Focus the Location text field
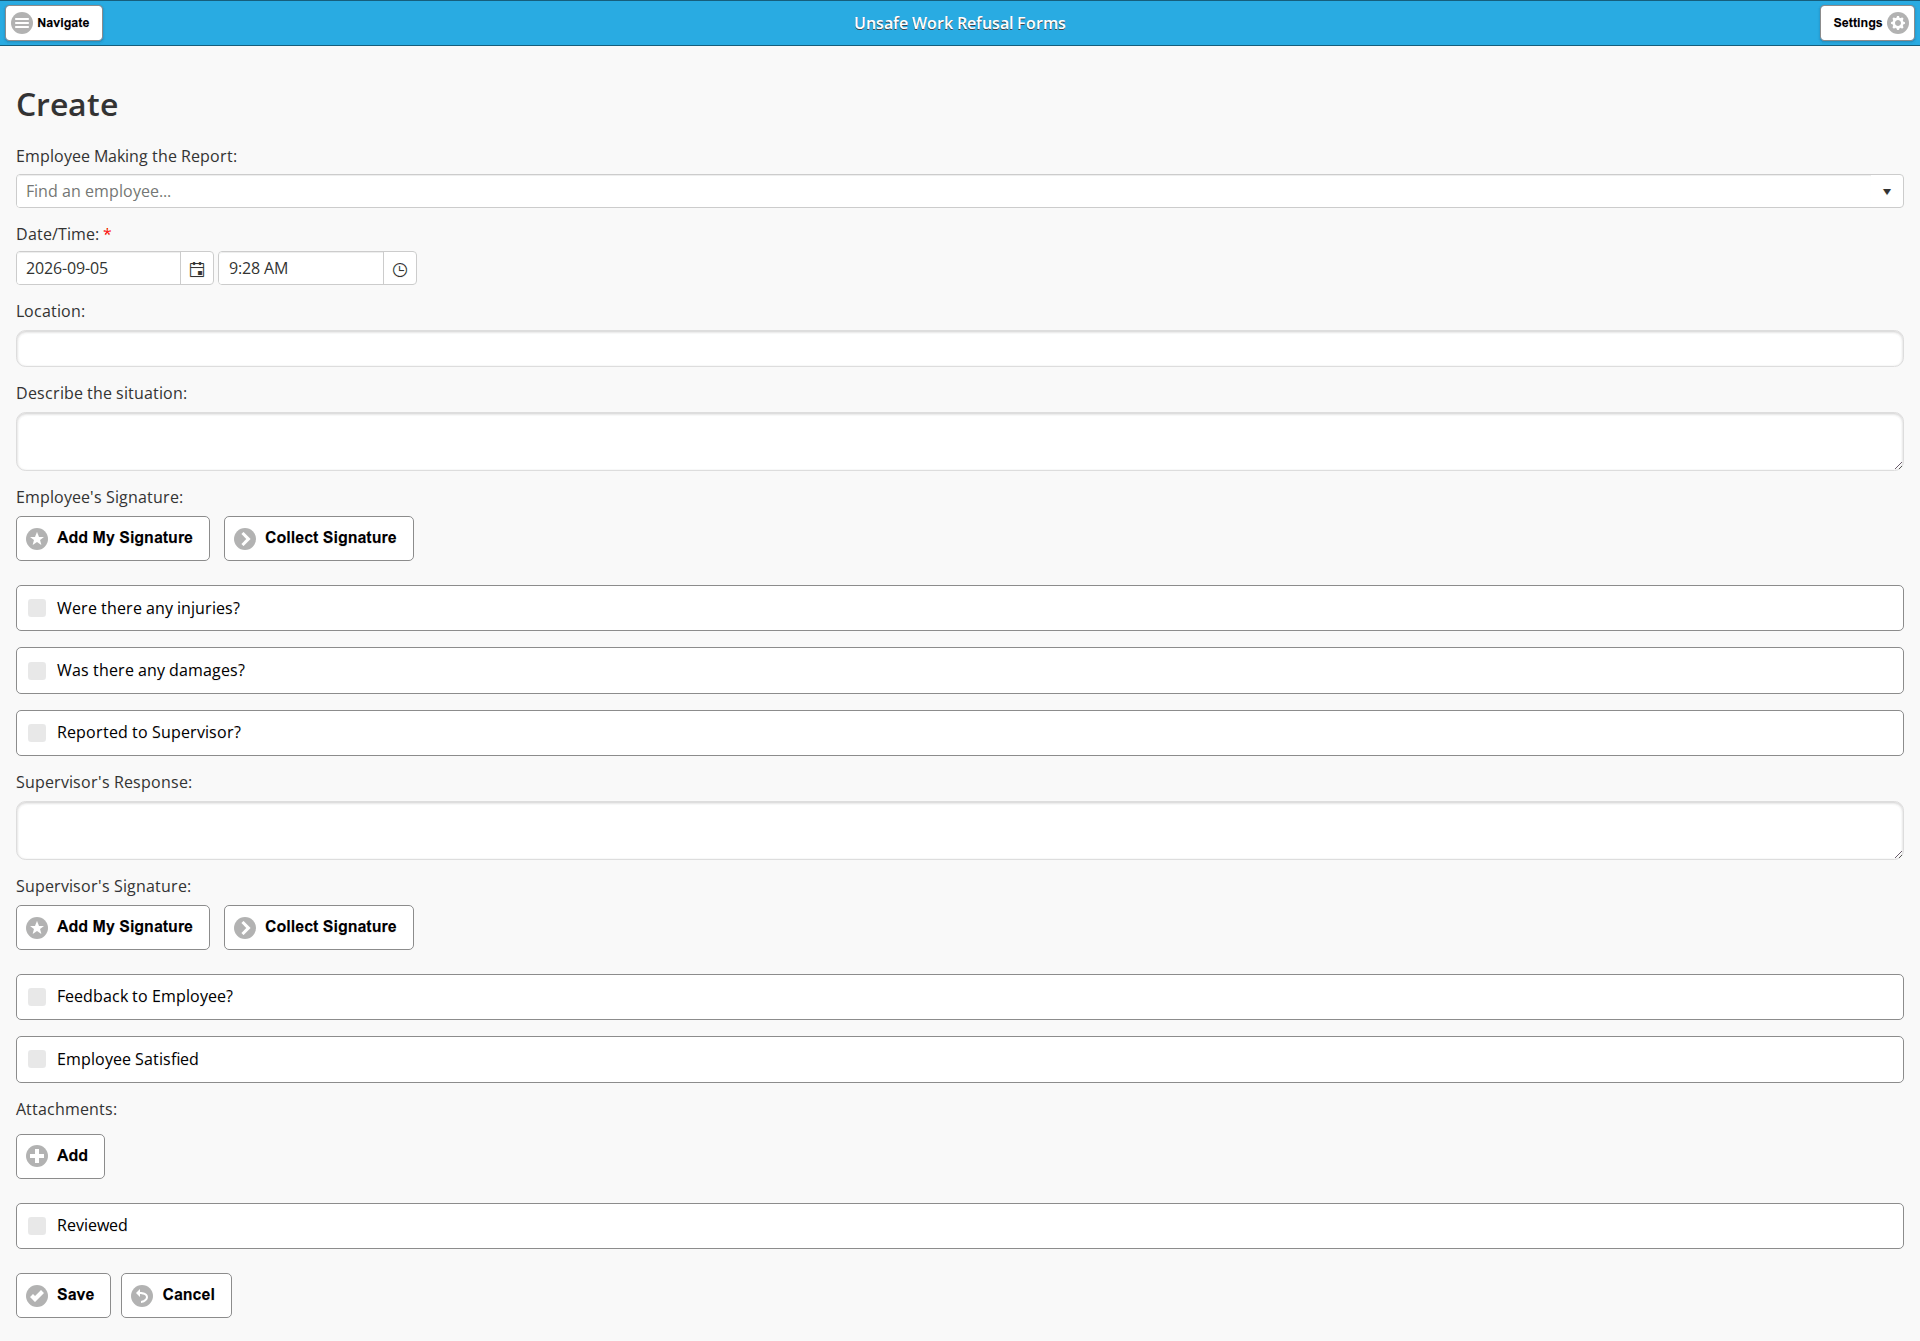The width and height of the screenshot is (1920, 1341). point(959,348)
